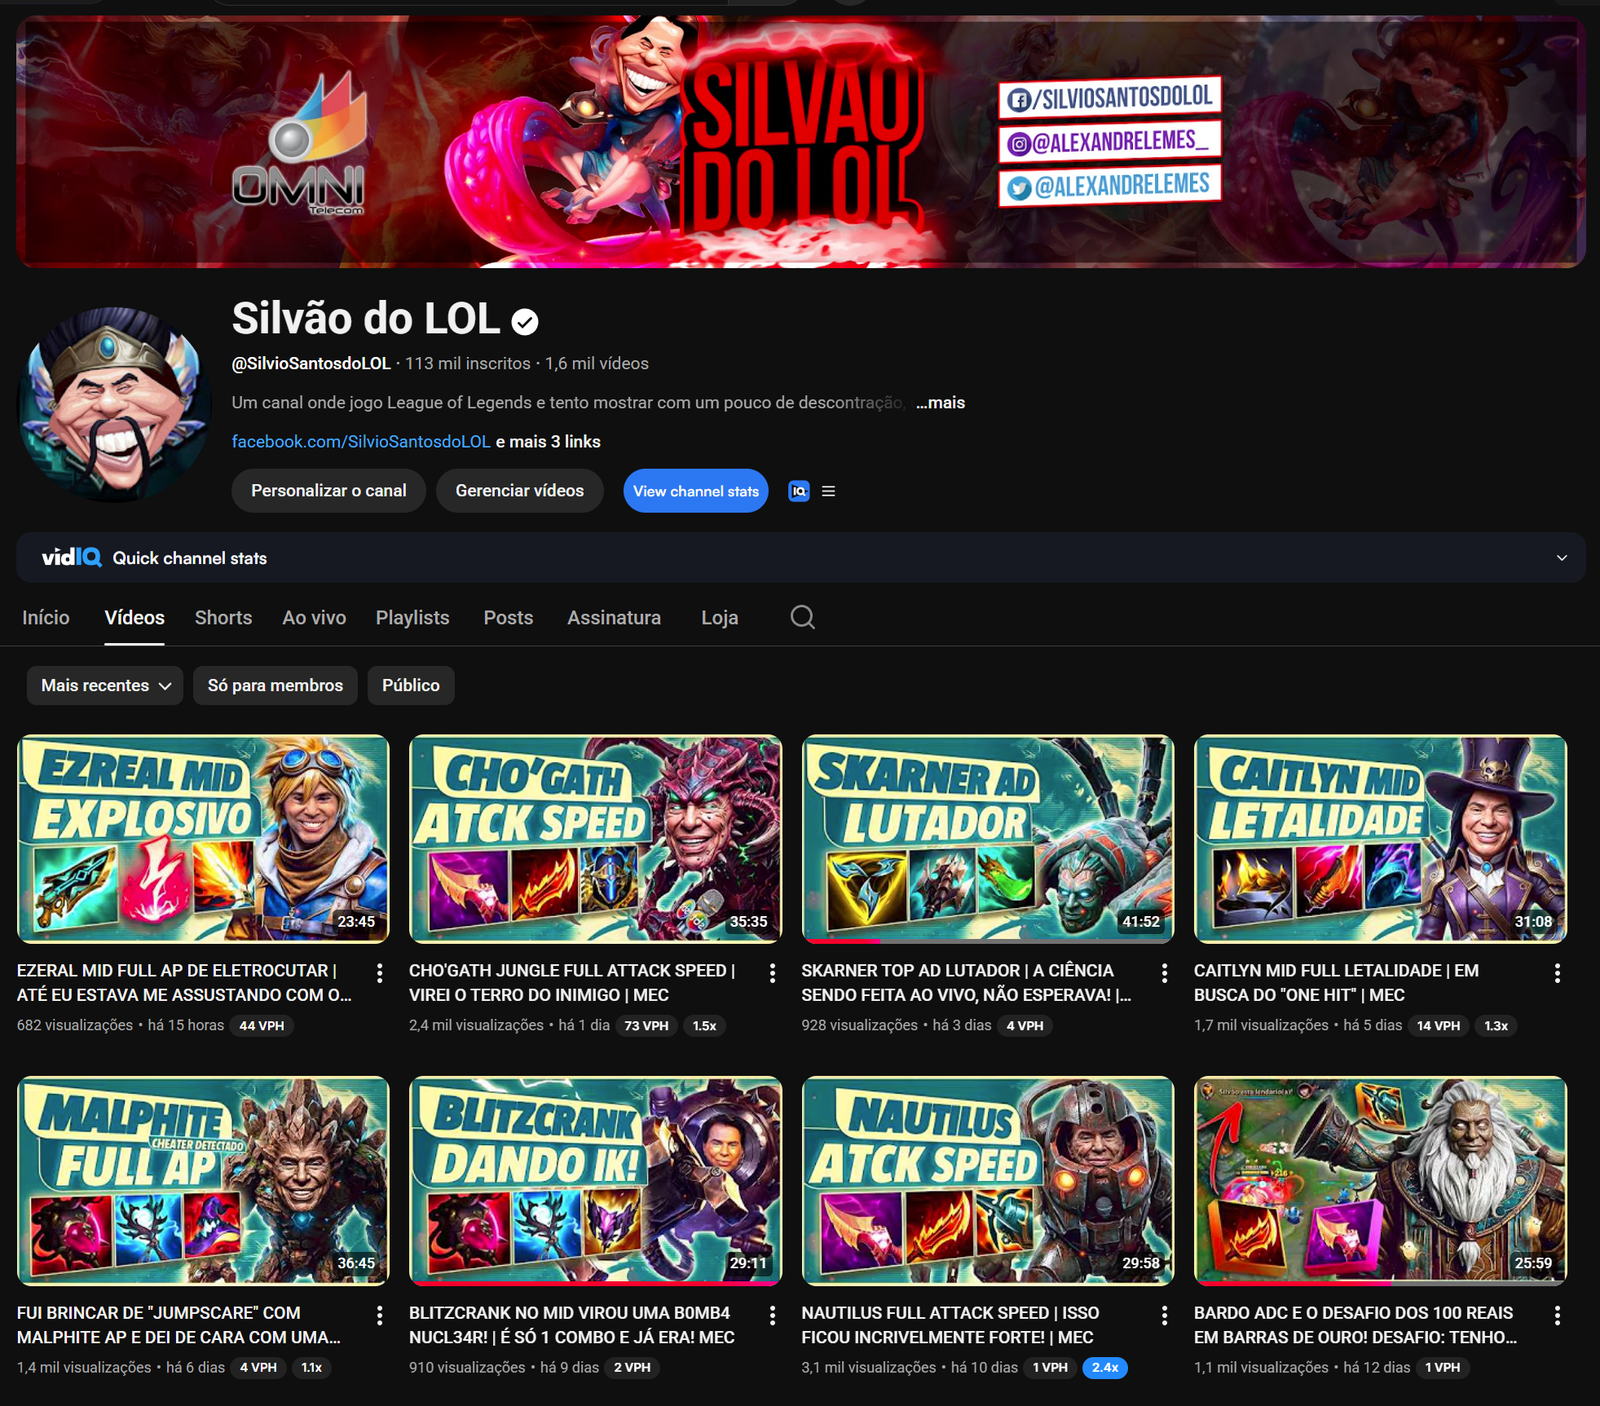Screen dimensions: 1600x1406
Task: Open the Skarner AD Lutador thumbnail
Action: click(988, 839)
